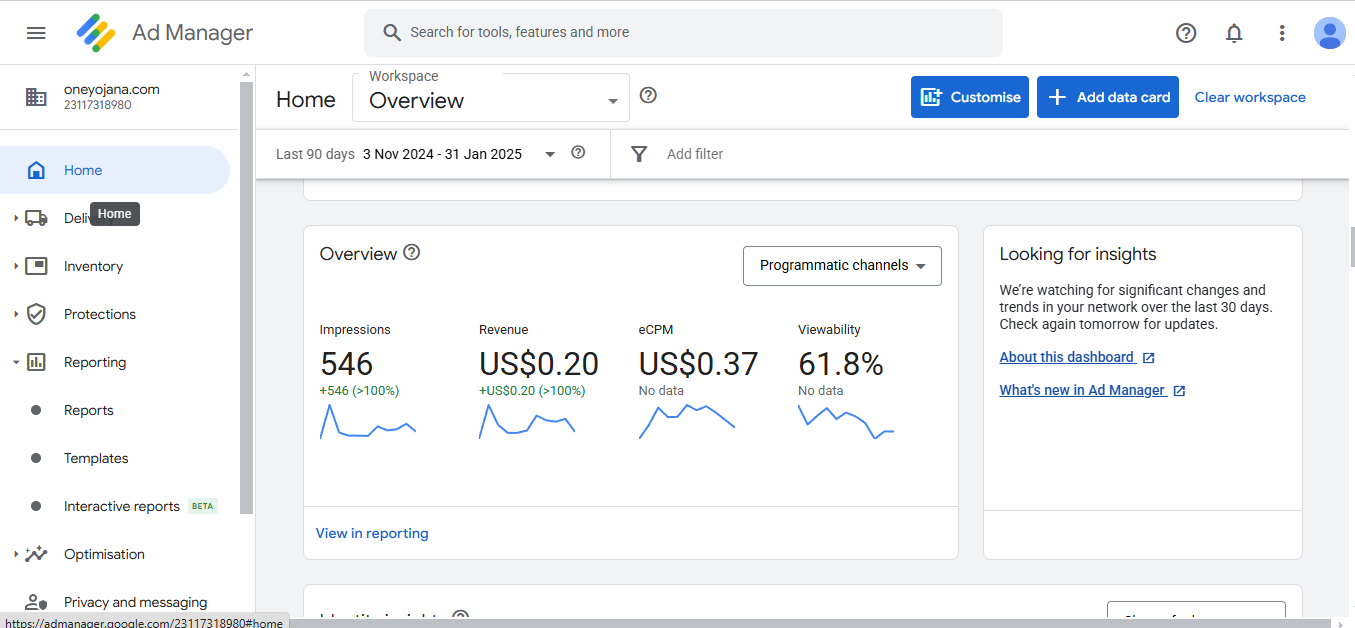The image size is (1355, 628).
Task: Open the main hamburger menu
Action: pyautogui.click(x=36, y=33)
